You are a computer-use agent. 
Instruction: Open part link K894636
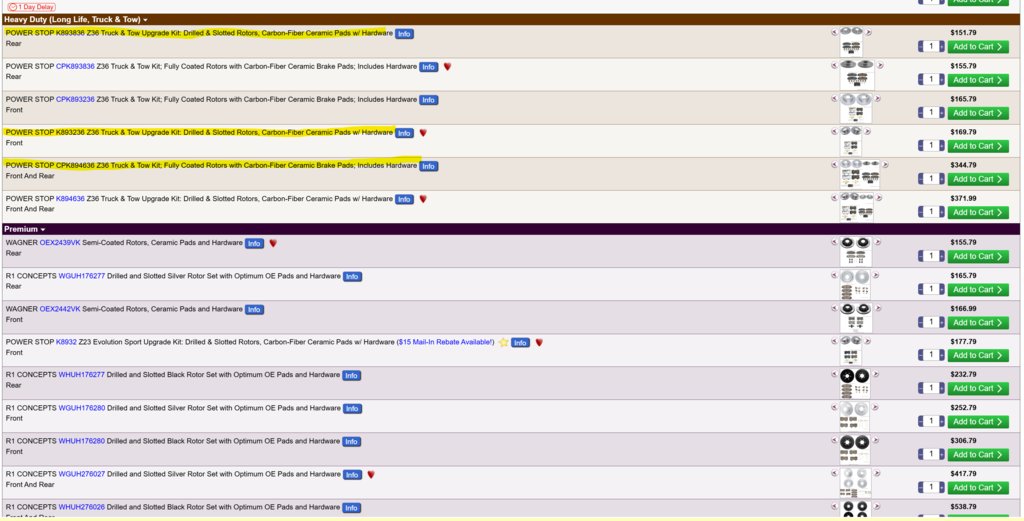click(x=70, y=198)
